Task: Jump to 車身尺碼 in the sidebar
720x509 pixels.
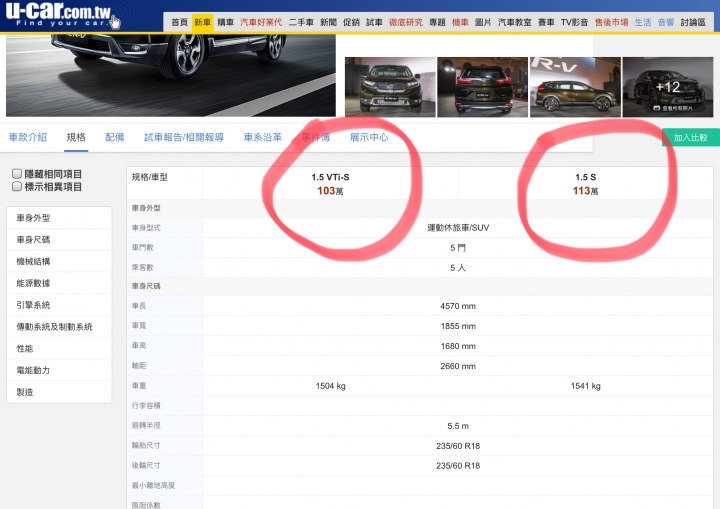Action: pyautogui.click(x=59, y=239)
